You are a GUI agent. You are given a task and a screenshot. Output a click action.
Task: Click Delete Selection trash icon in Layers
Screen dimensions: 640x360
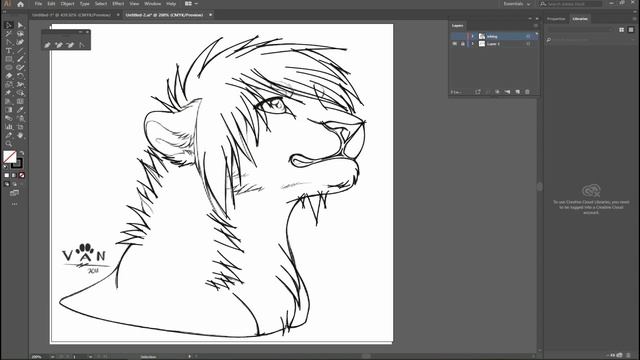(527, 92)
